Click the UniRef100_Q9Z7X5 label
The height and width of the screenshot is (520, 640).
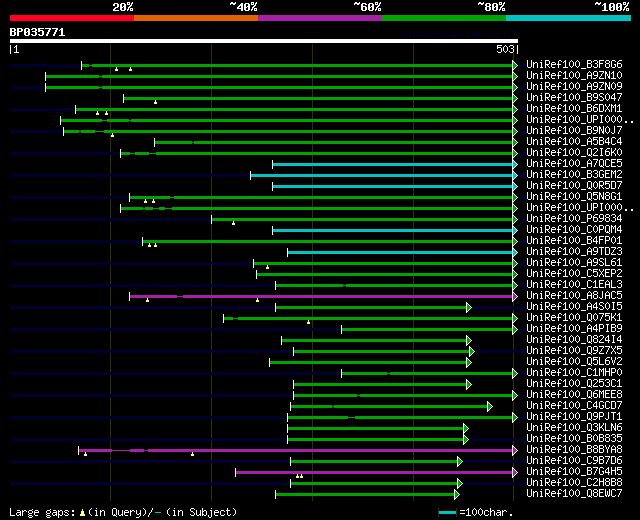tap(574, 351)
